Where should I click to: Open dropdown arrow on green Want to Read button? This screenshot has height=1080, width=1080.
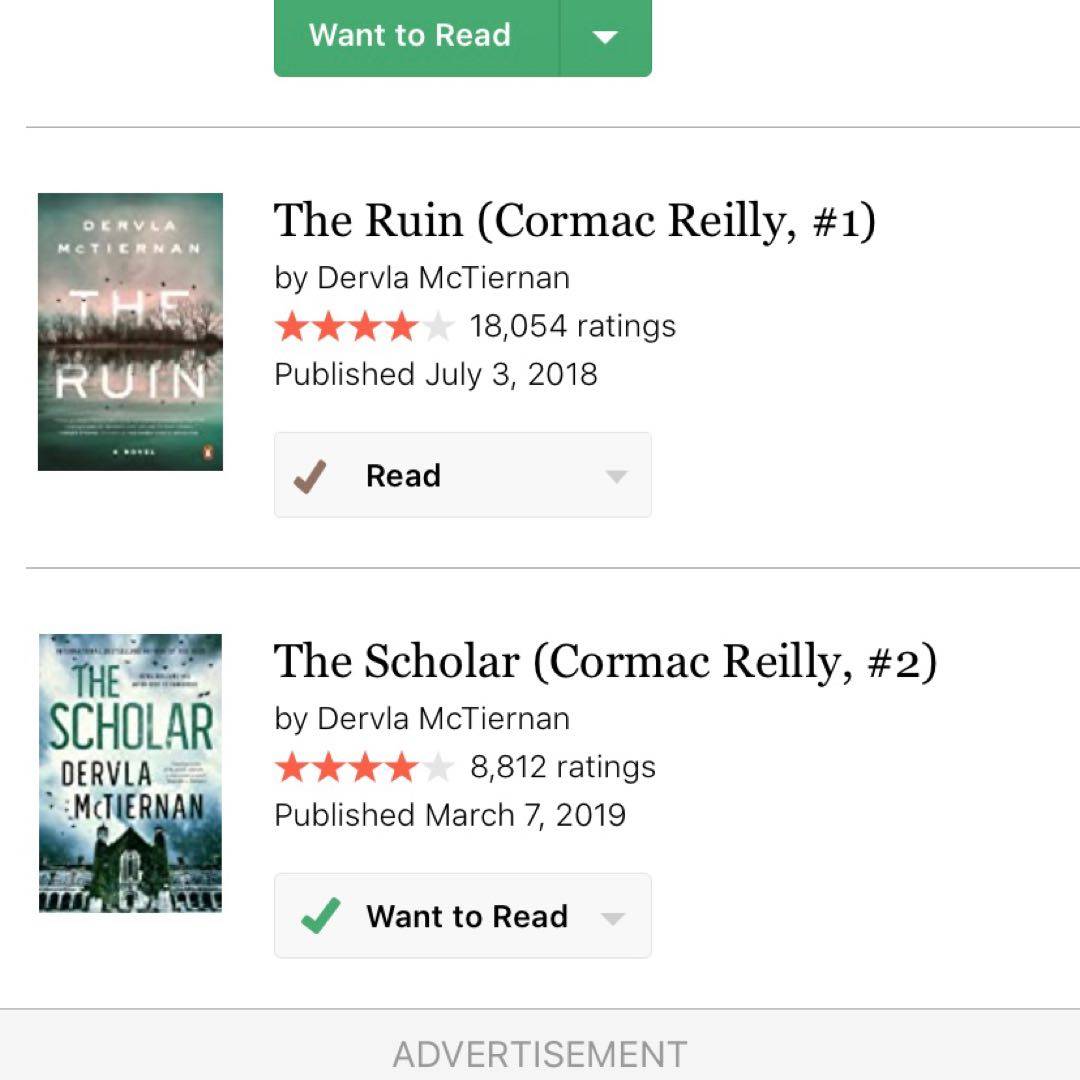click(605, 37)
